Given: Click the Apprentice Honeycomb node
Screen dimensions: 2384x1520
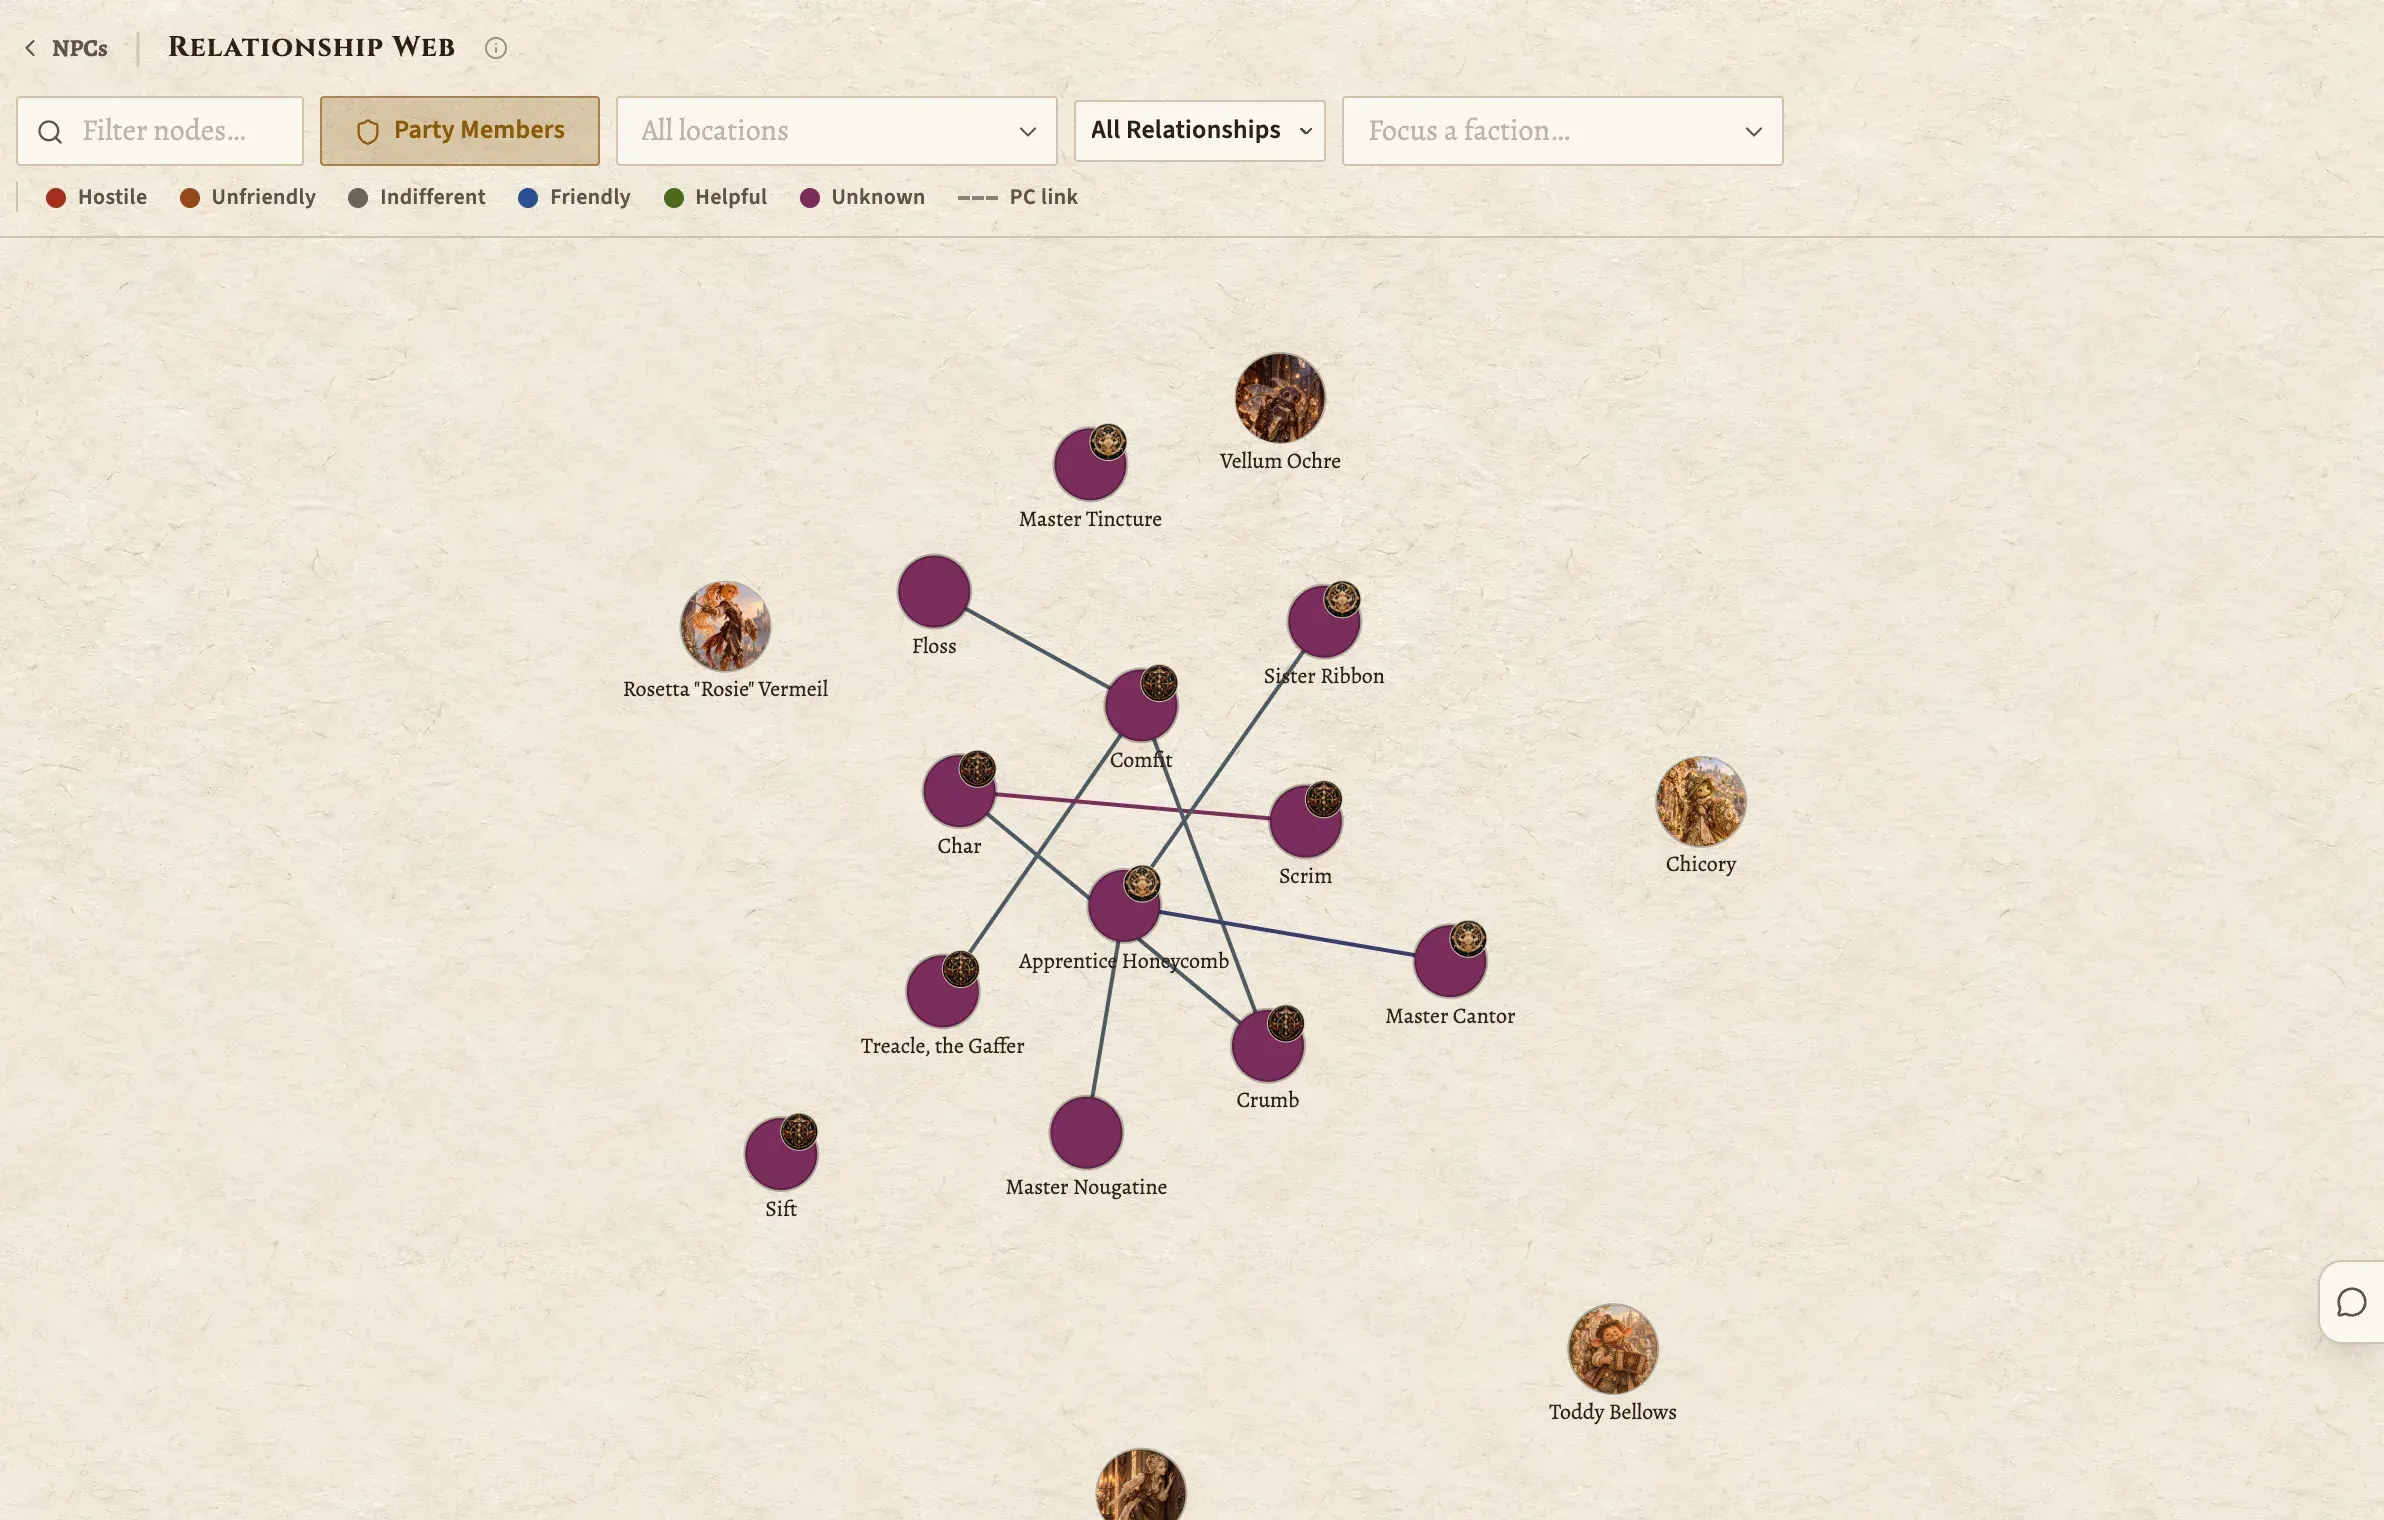Looking at the screenshot, I should coord(1124,906).
